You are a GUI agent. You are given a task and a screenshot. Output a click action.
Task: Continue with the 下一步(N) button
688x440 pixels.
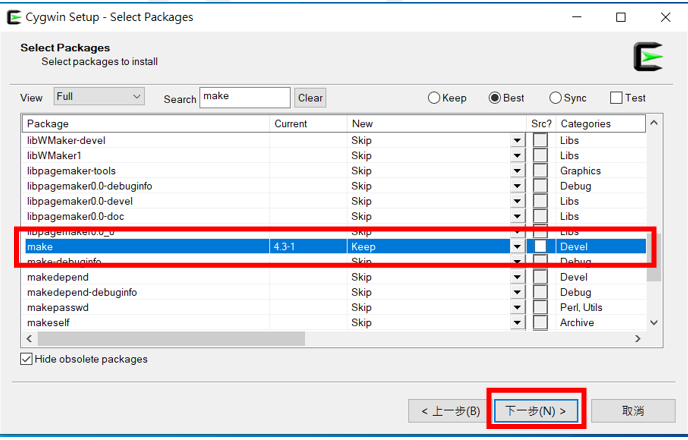(536, 411)
